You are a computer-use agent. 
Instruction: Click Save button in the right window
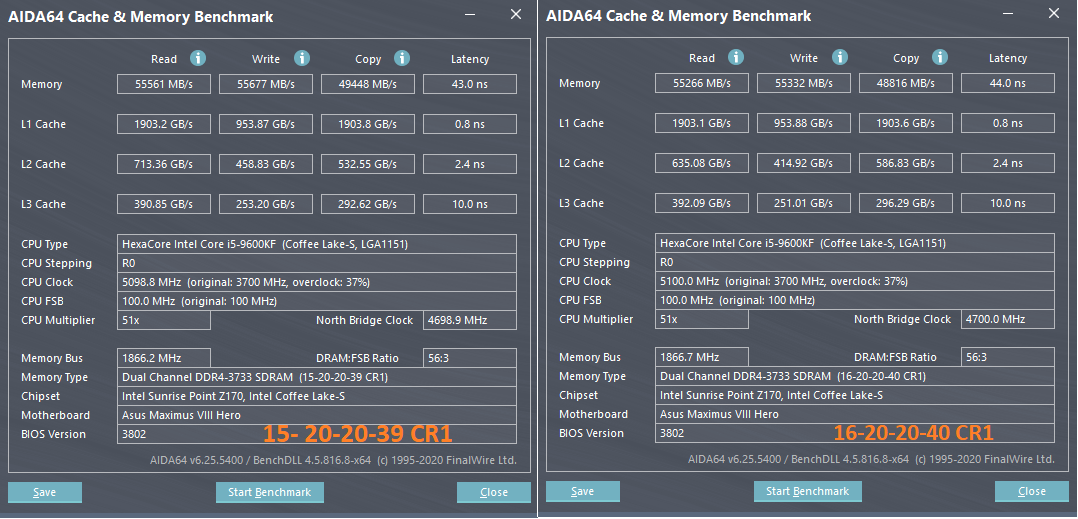583,491
